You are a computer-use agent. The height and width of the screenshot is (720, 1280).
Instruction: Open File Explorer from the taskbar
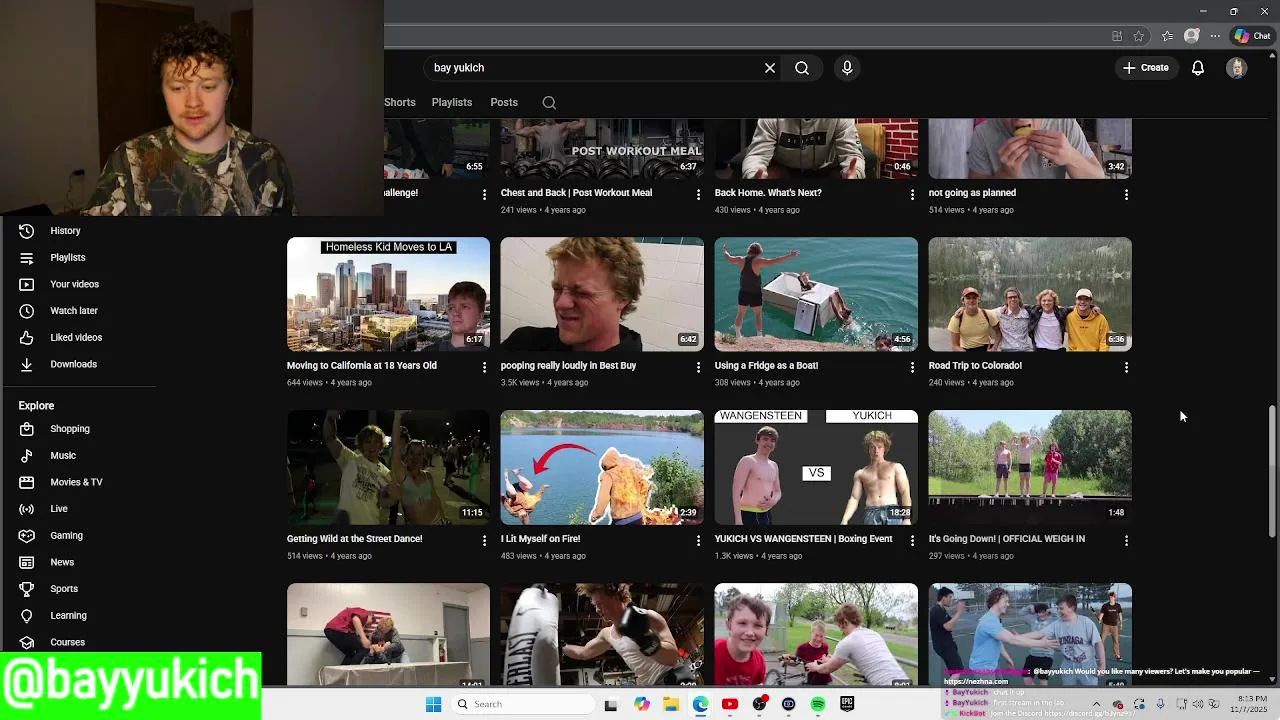pos(671,704)
